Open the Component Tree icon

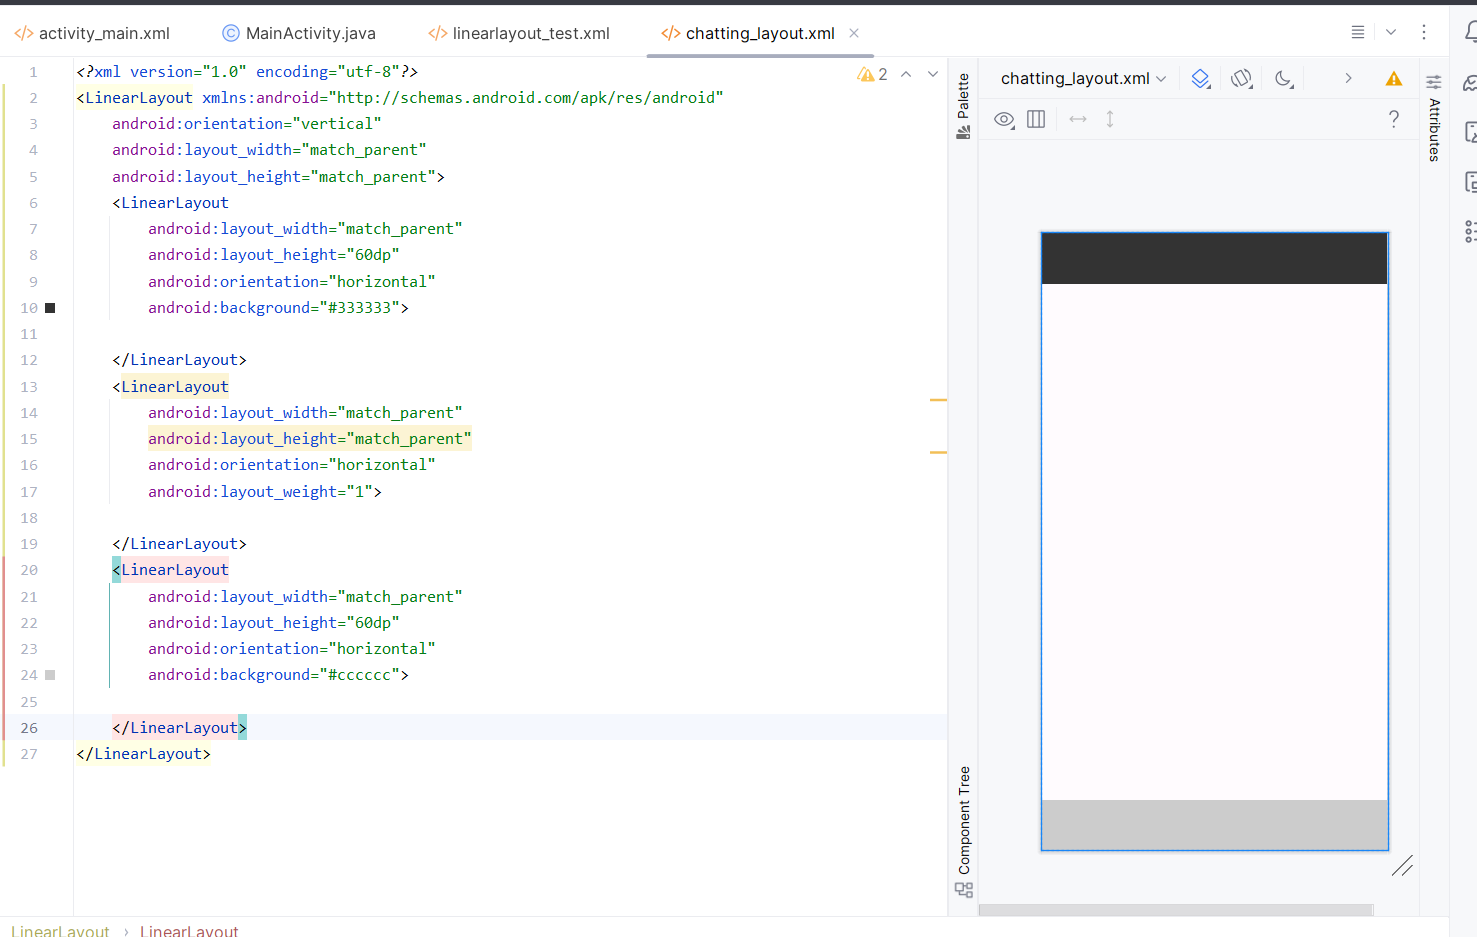pyautogui.click(x=964, y=889)
